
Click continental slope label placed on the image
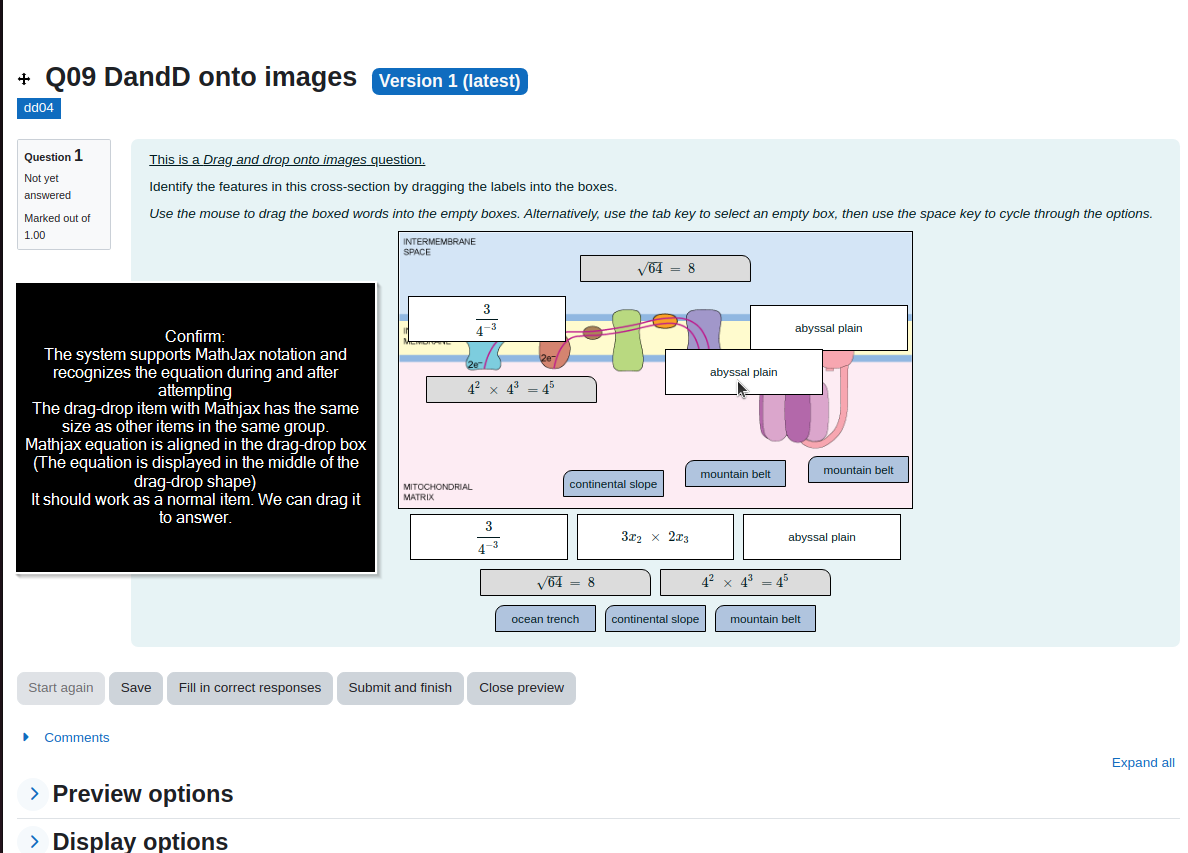[x=614, y=484]
